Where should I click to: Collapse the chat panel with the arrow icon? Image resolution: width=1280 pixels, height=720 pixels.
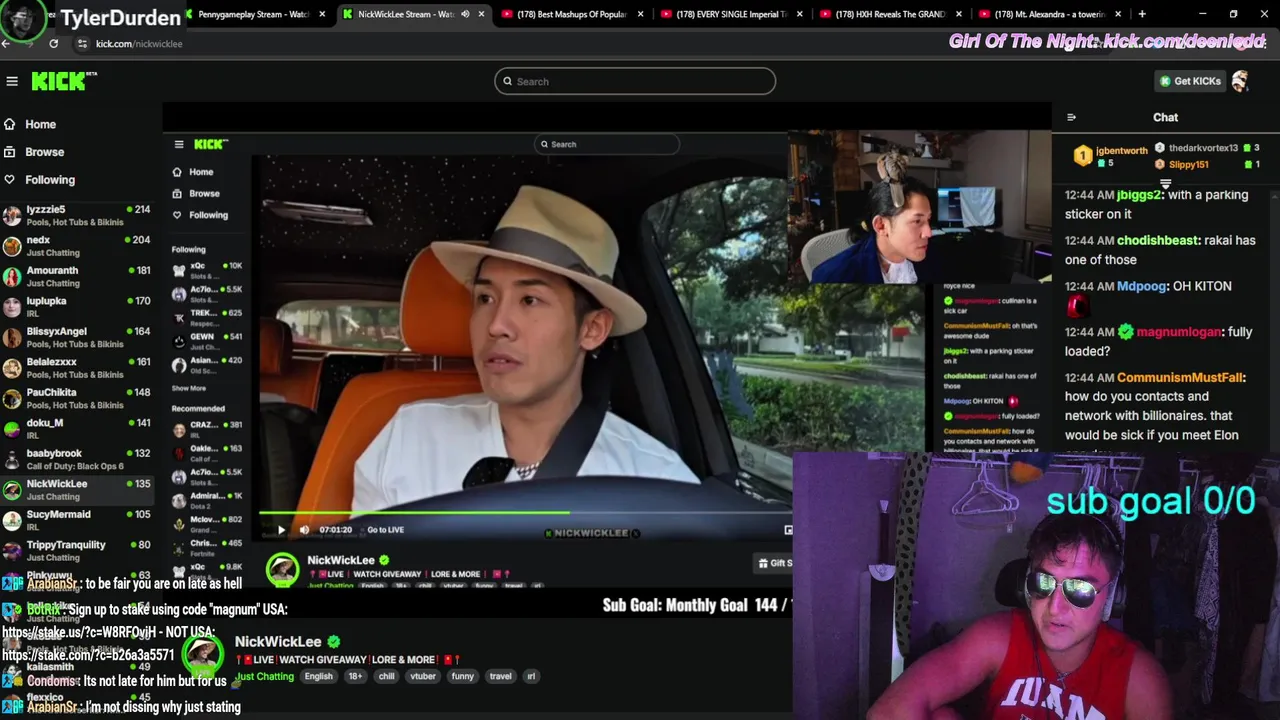[1071, 117]
